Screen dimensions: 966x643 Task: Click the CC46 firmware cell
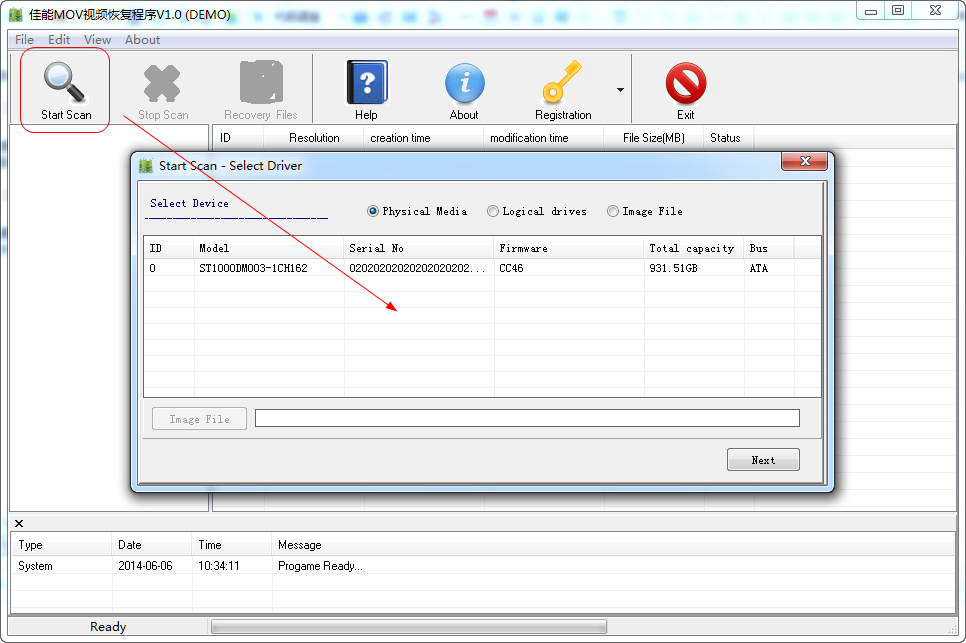coord(511,268)
